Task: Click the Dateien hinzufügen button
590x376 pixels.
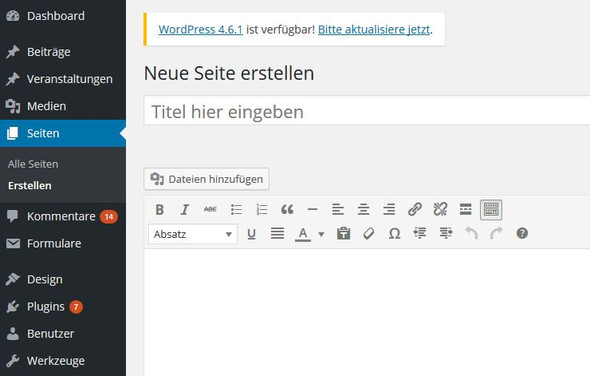Action: point(207,179)
